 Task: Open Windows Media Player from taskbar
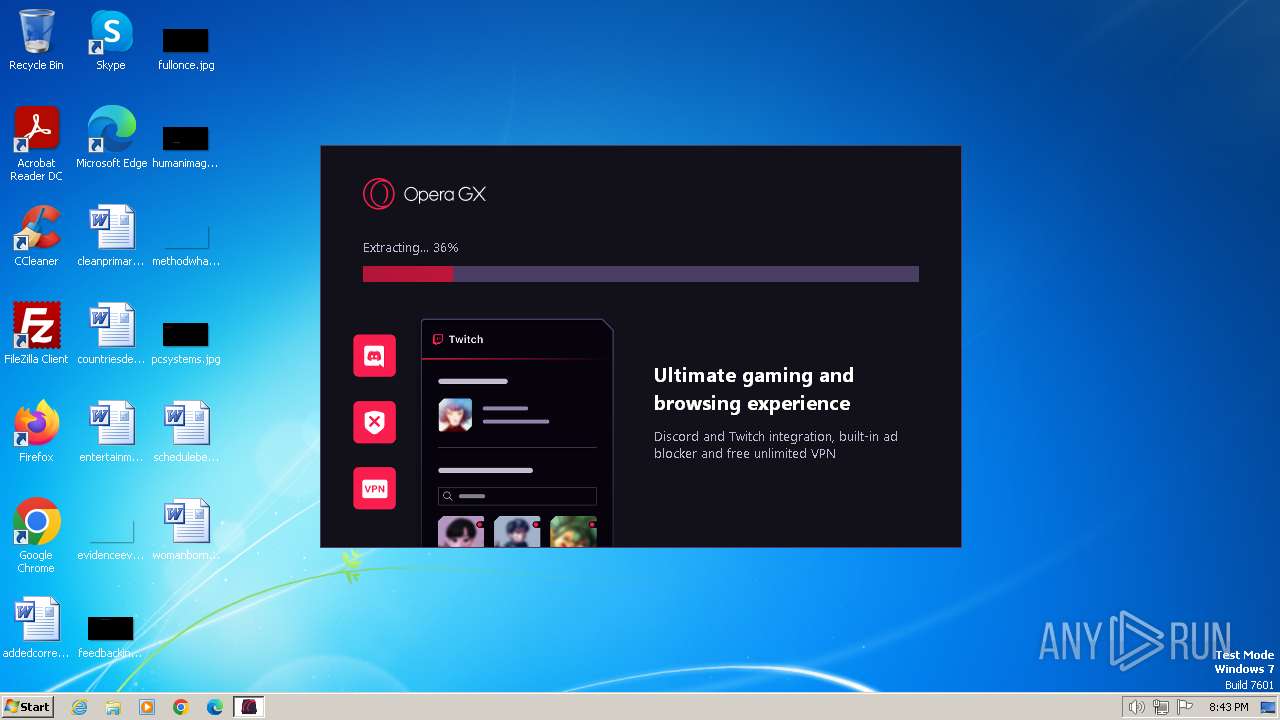click(147, 707)
